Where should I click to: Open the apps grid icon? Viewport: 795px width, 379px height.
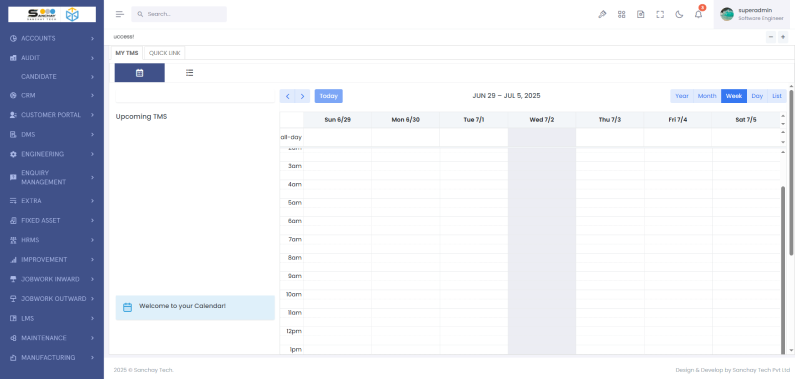(x=622, y=14)
